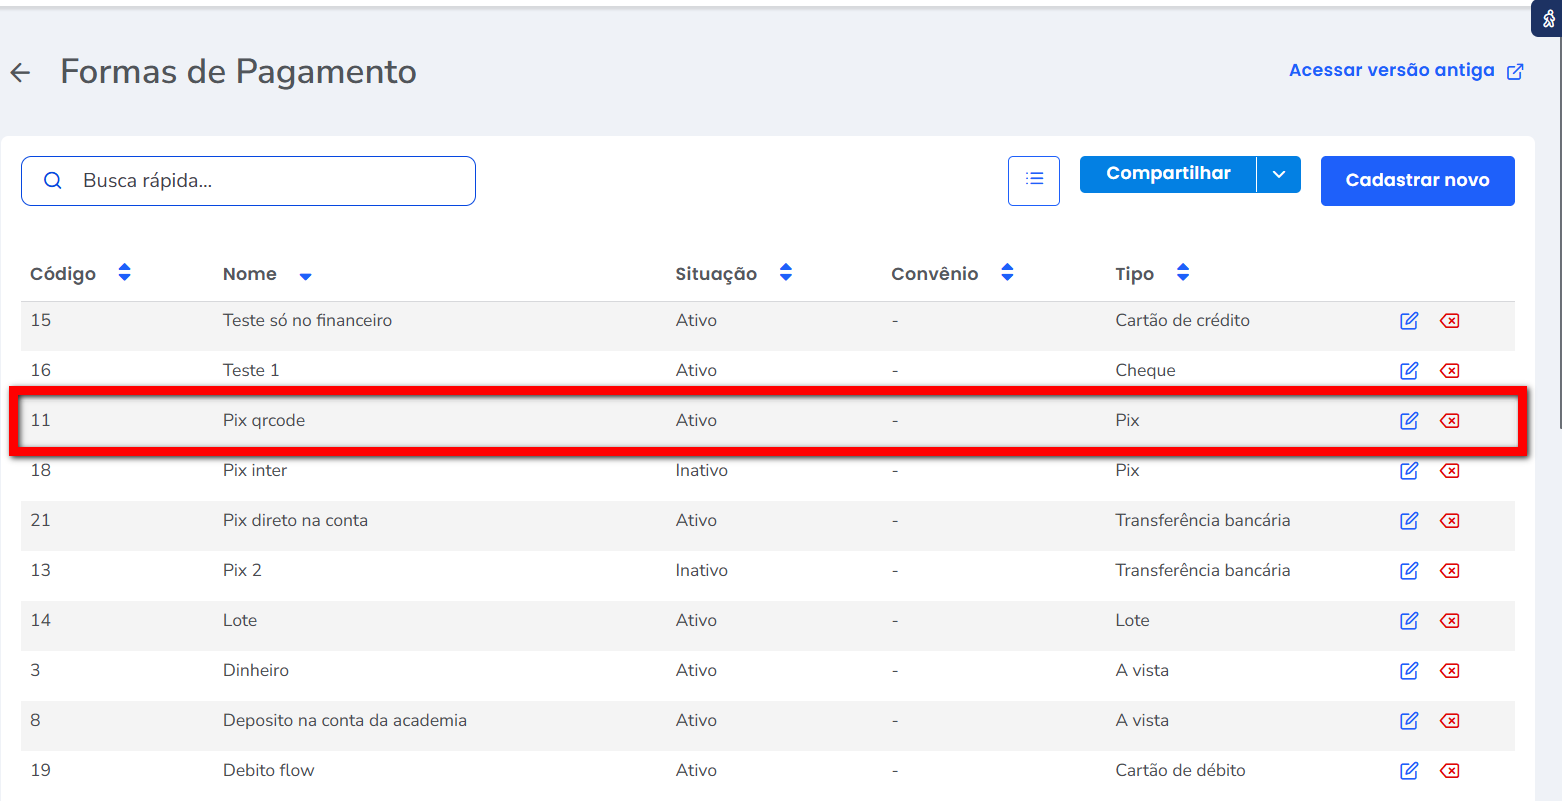Image resolution: width=1562 pixels, height=801 pixels.
Task: Delete the Pix inter payment method
Action: tap(1449, 471)
